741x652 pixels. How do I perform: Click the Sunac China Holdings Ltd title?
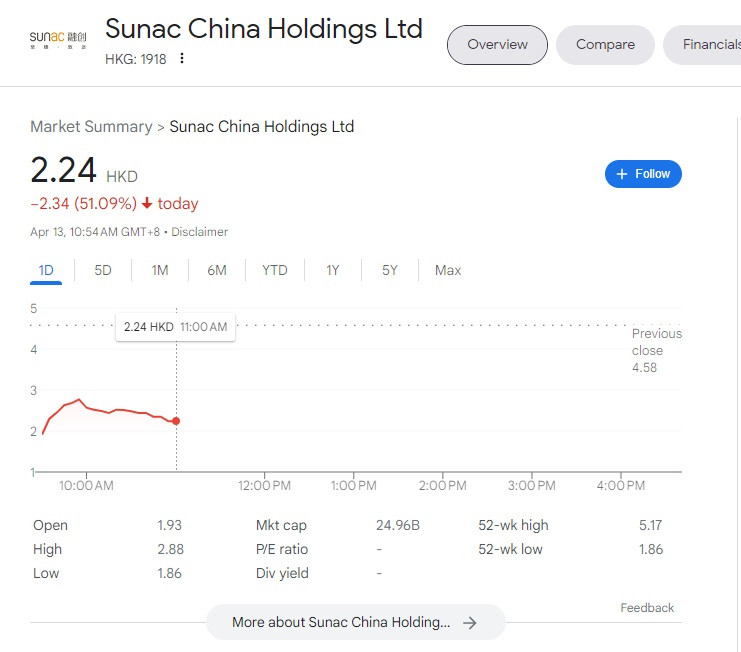point(264,29)
